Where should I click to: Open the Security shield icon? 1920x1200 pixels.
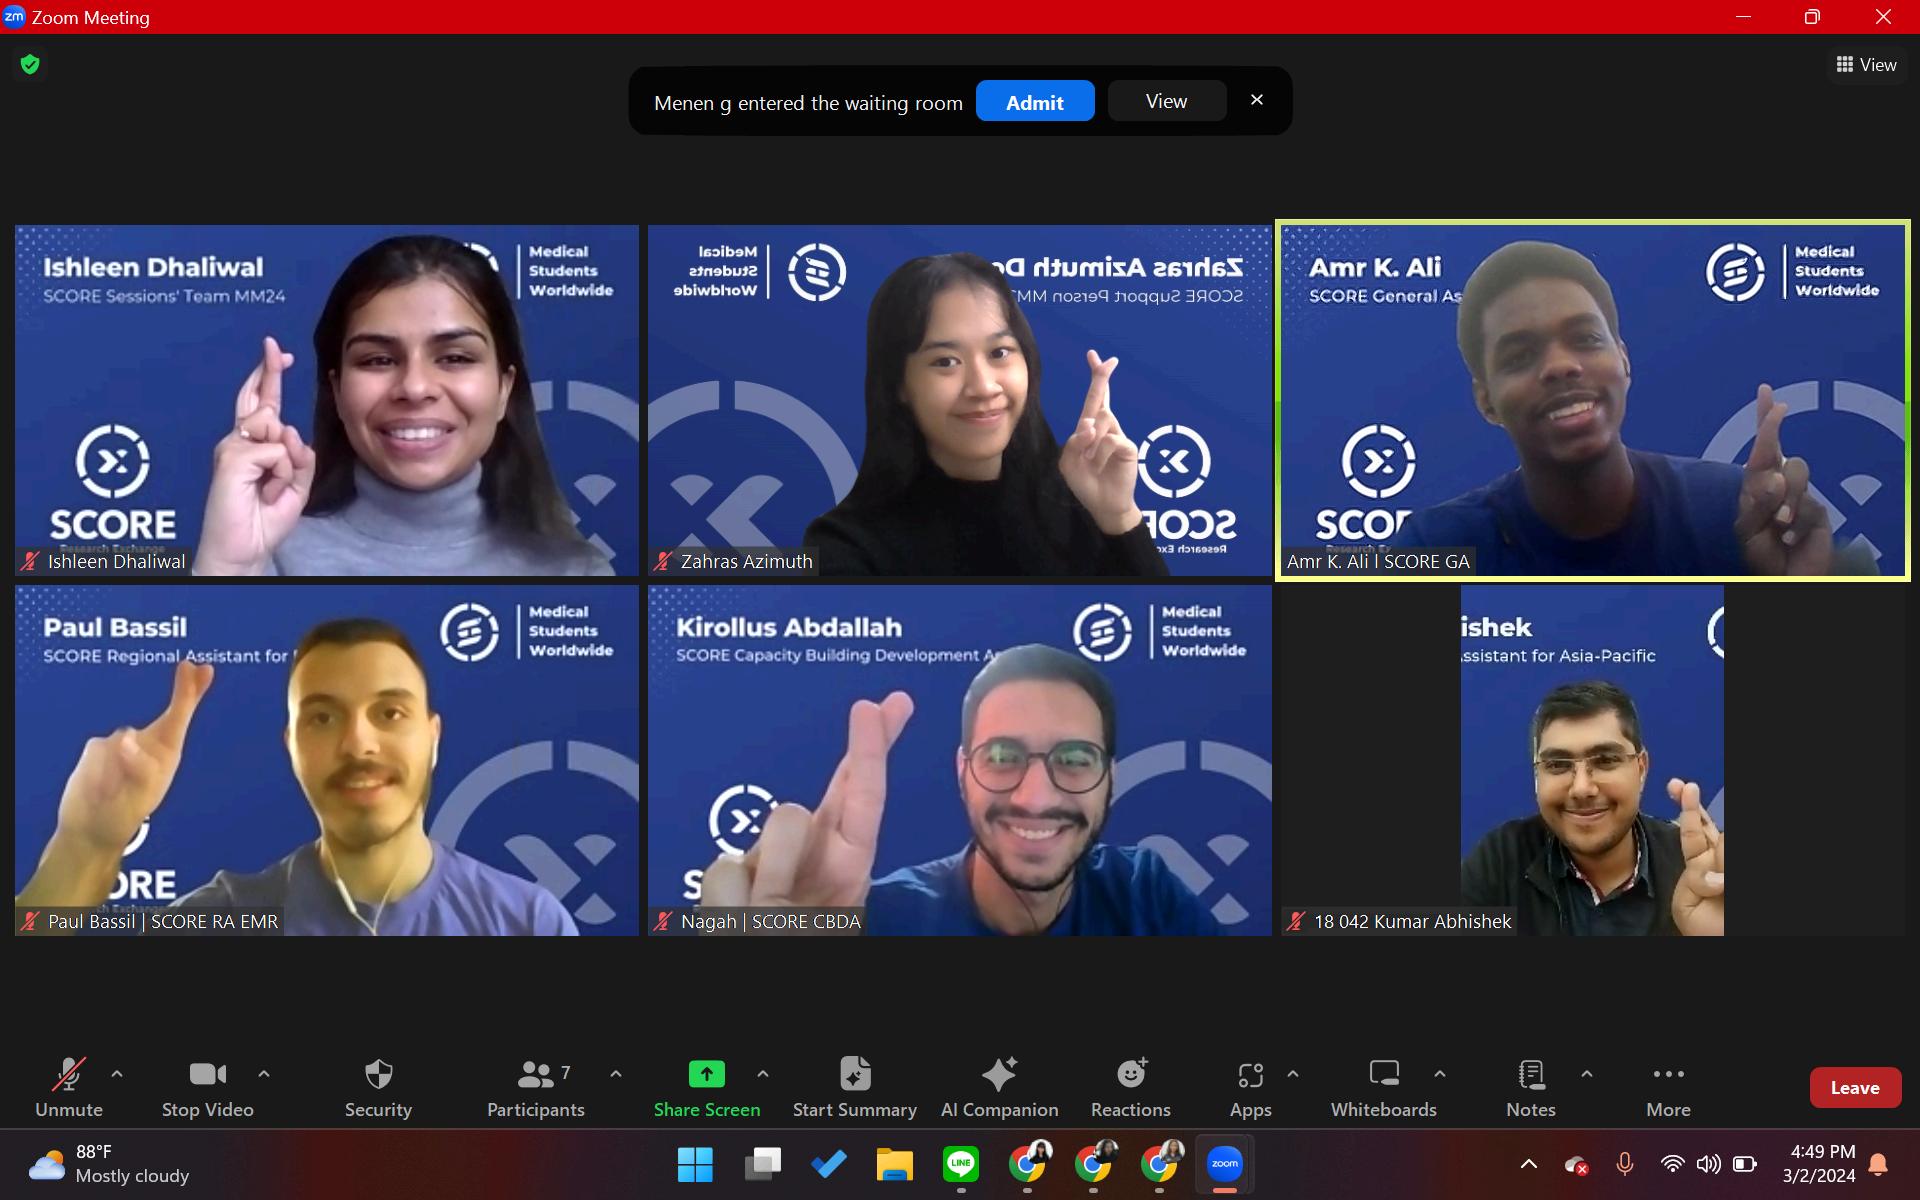378,1075
